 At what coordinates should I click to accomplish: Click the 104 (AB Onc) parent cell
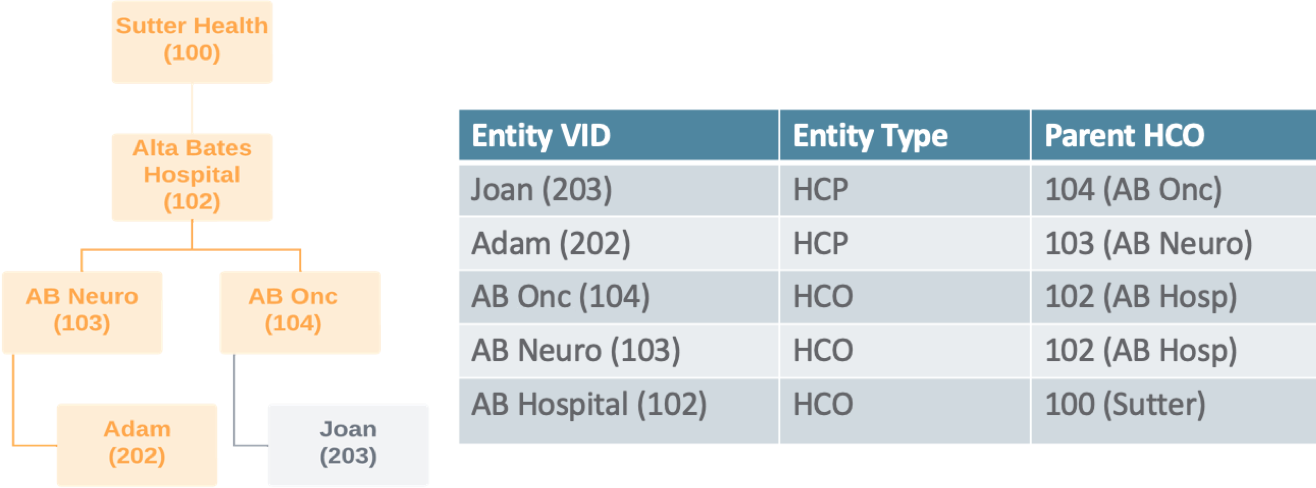pos(1133,189)
